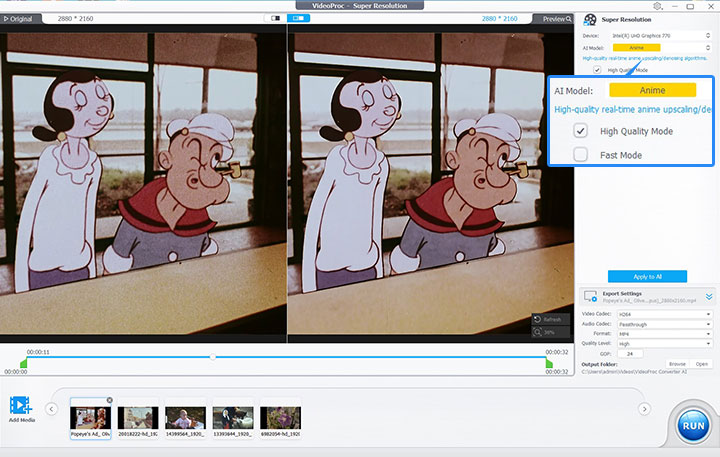Click the Preview magnifier button
Viewport: 720px width, 457px height.
tap(557, 19)
